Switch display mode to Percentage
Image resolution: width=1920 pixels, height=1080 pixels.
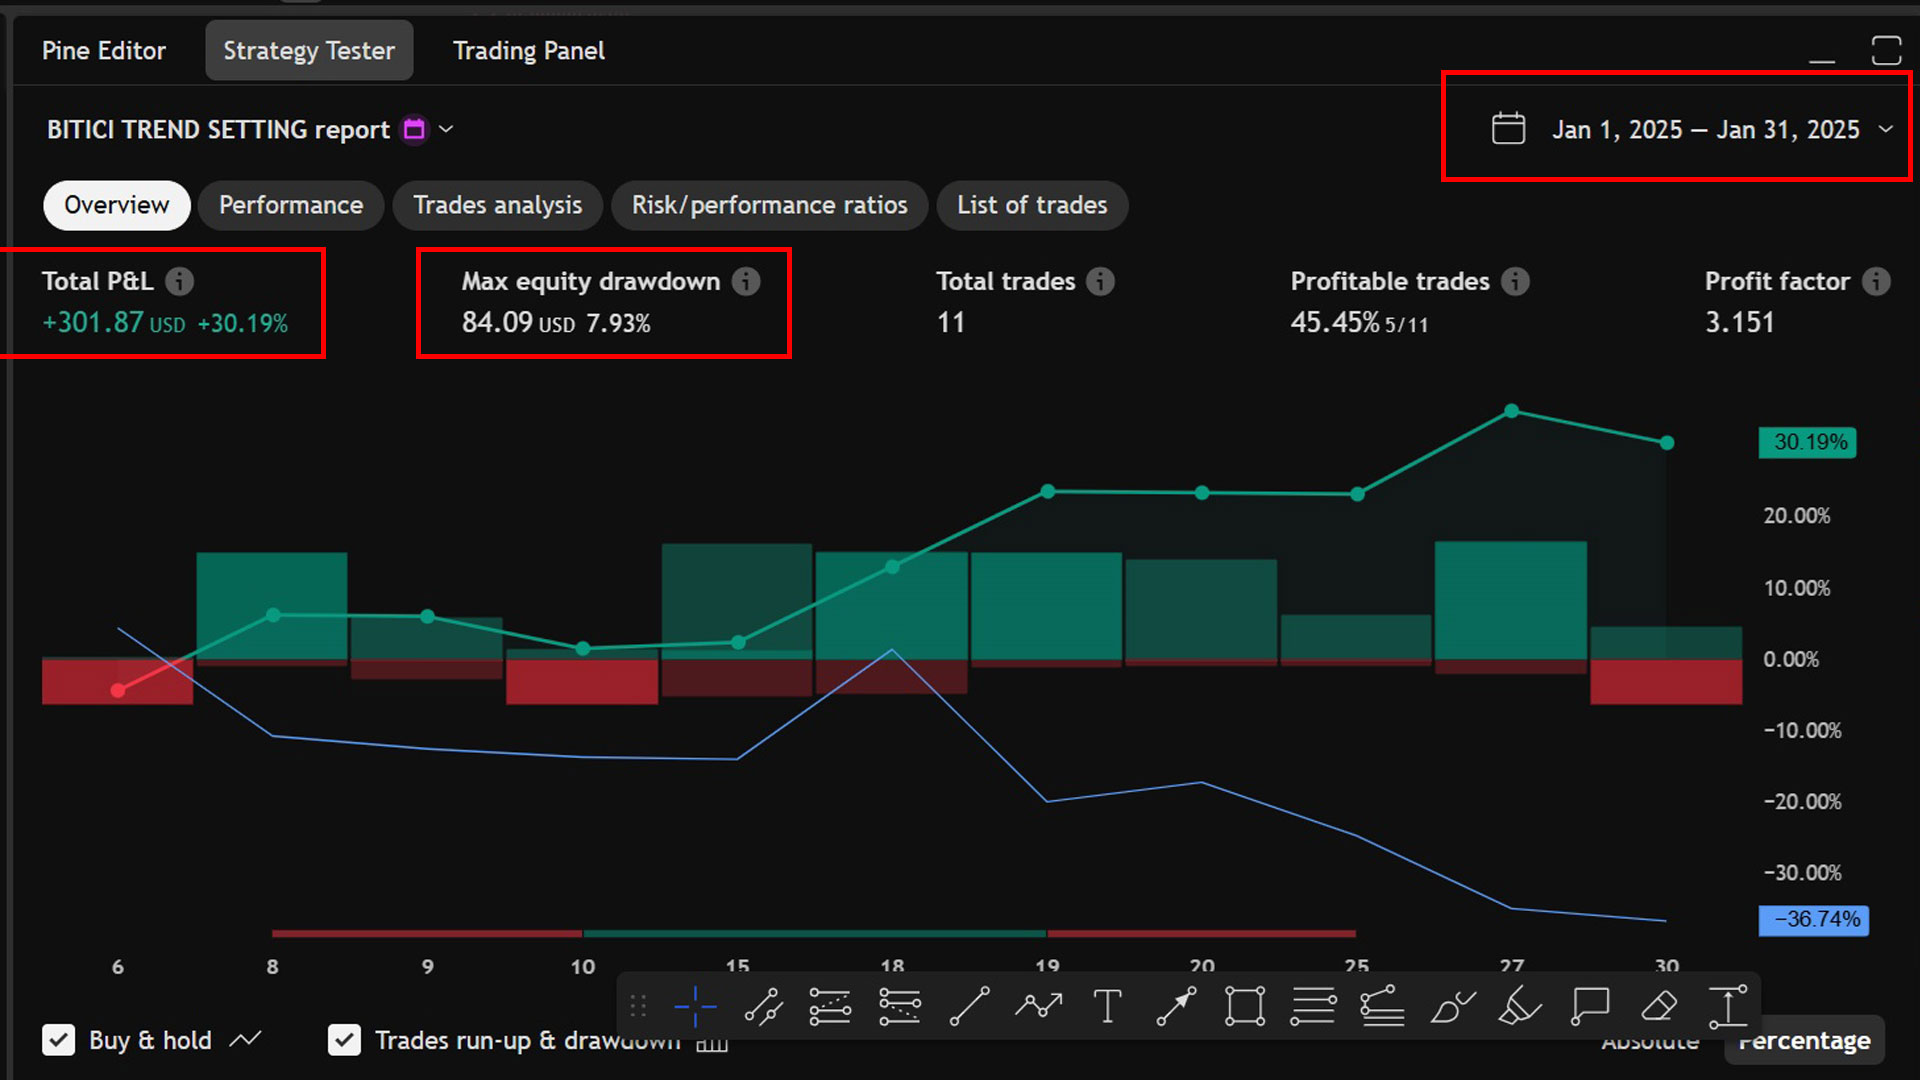point(1804,1040)
